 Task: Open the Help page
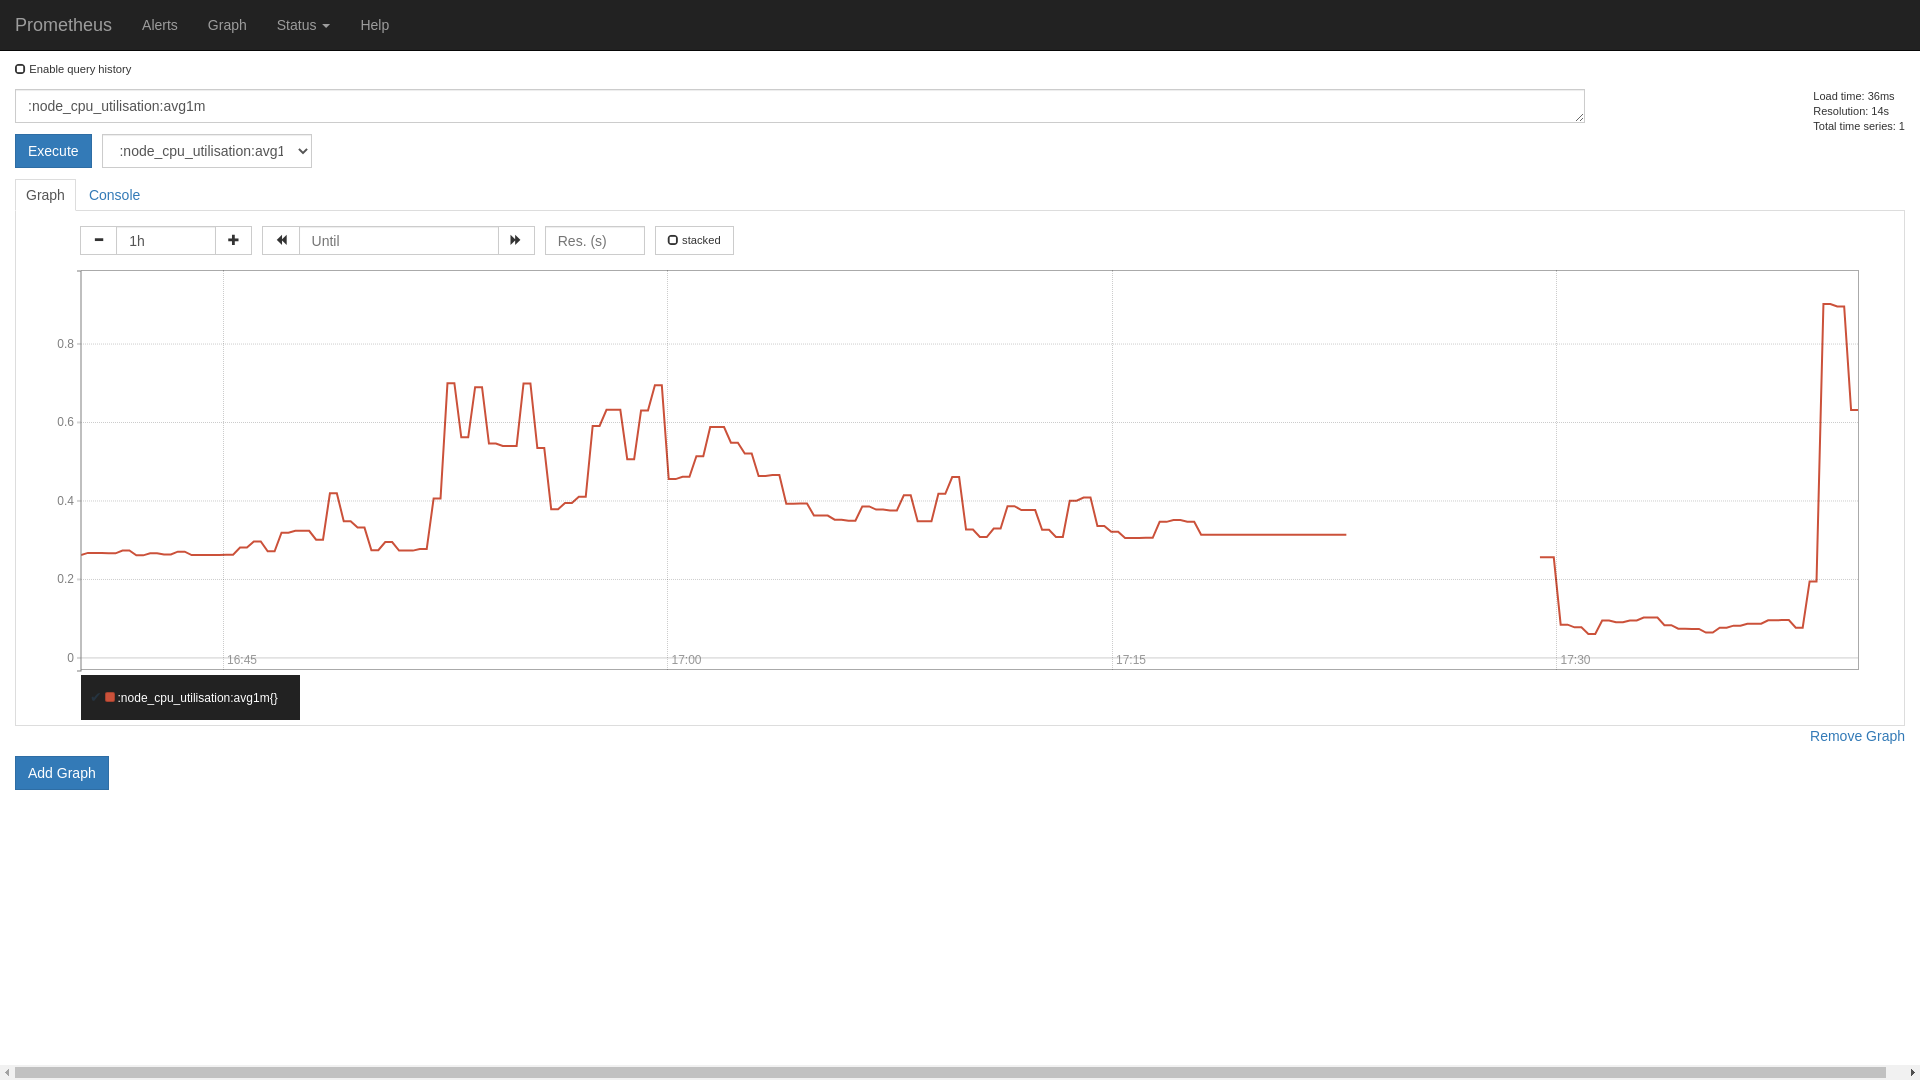375,25
